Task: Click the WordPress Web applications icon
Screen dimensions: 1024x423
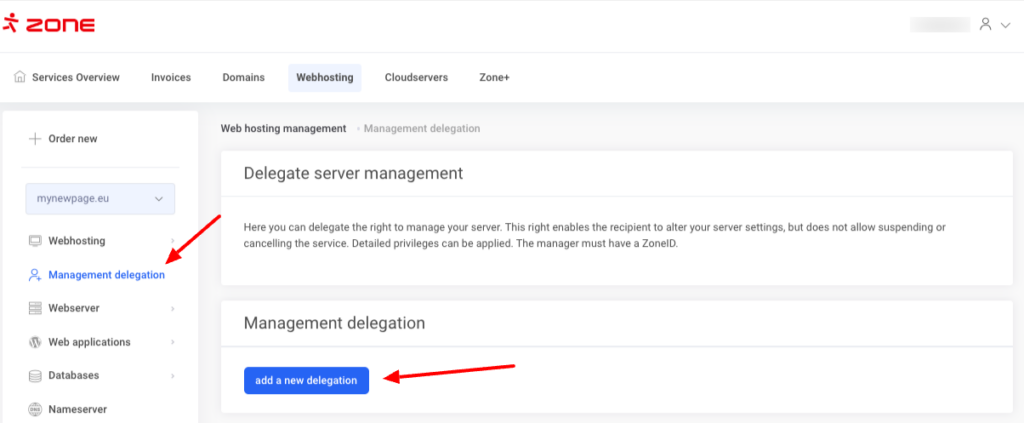Action: tap(35, 342)
